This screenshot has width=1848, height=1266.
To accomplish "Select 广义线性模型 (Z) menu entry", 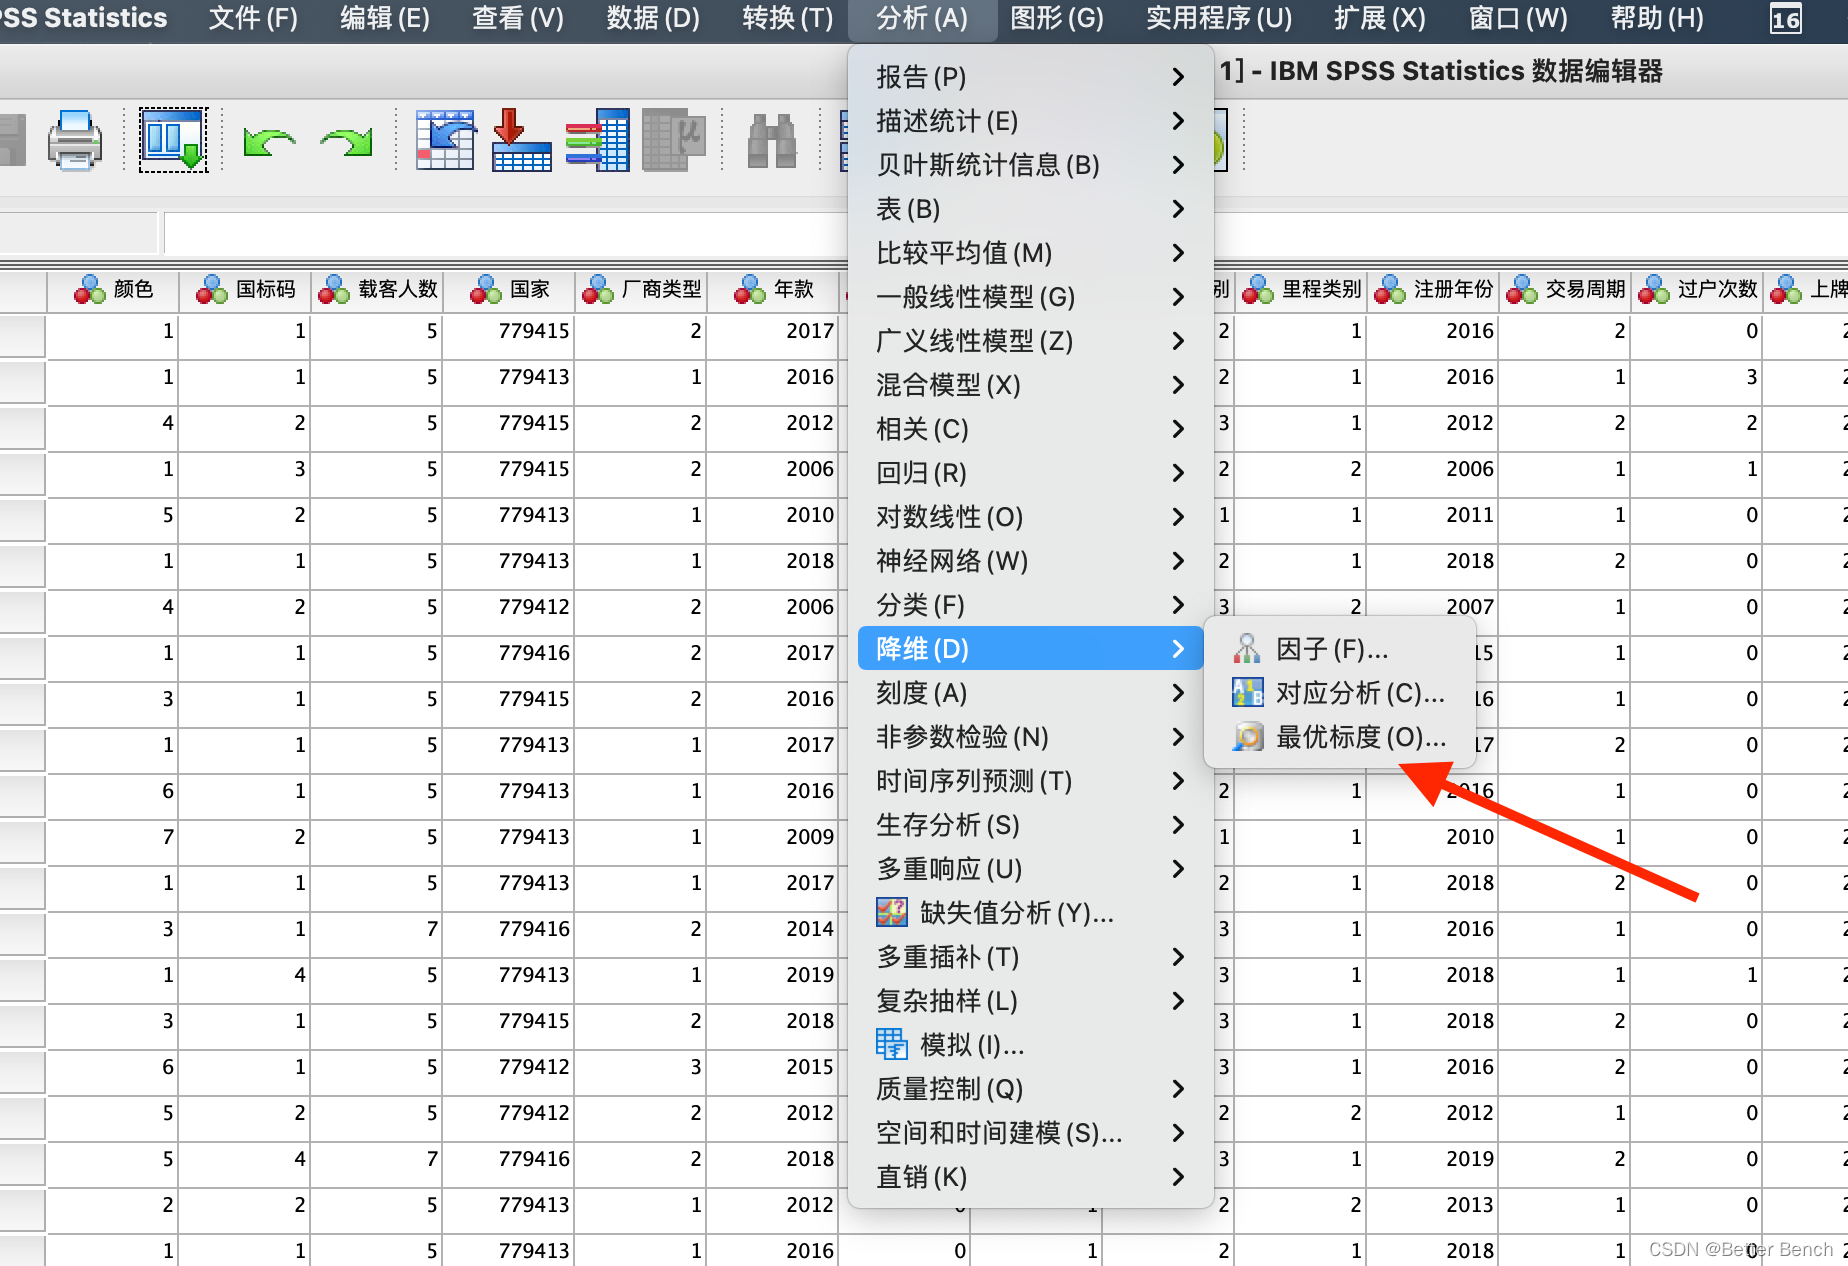I will pyautogui.click(x=1029, y=341).
